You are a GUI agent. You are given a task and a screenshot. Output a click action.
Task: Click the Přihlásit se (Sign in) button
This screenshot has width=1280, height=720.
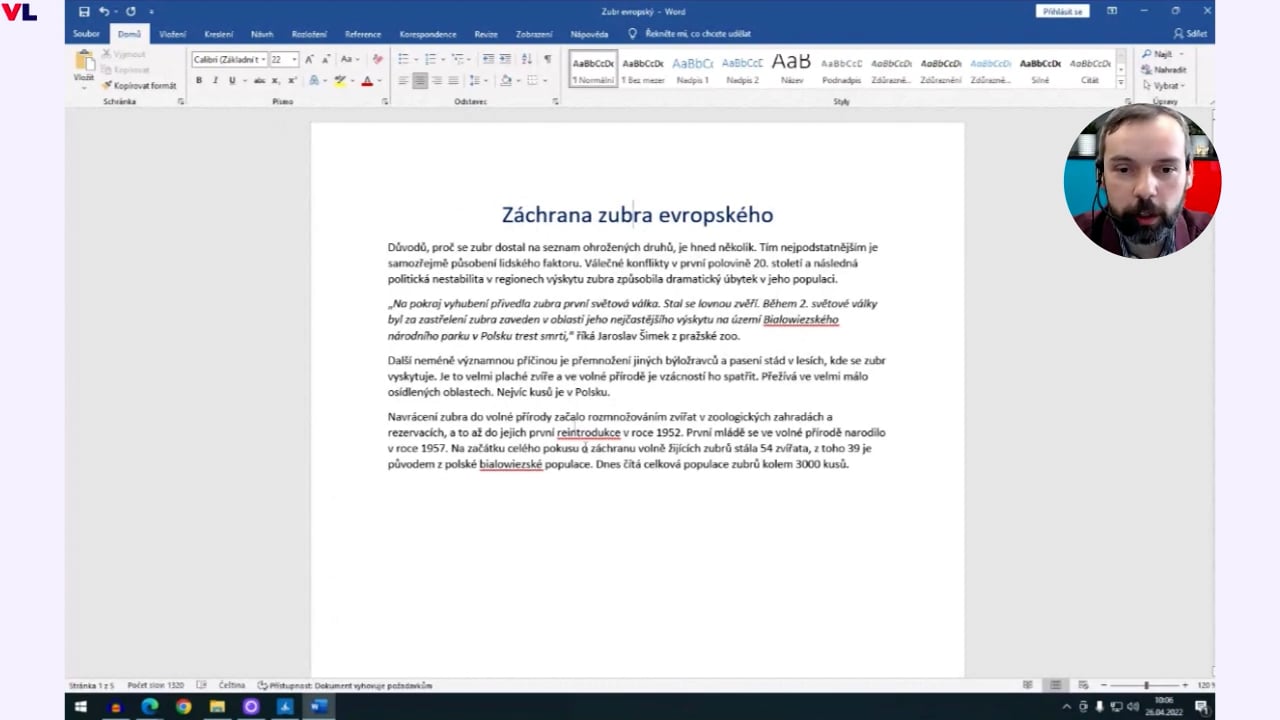(x=1062, y=11)
